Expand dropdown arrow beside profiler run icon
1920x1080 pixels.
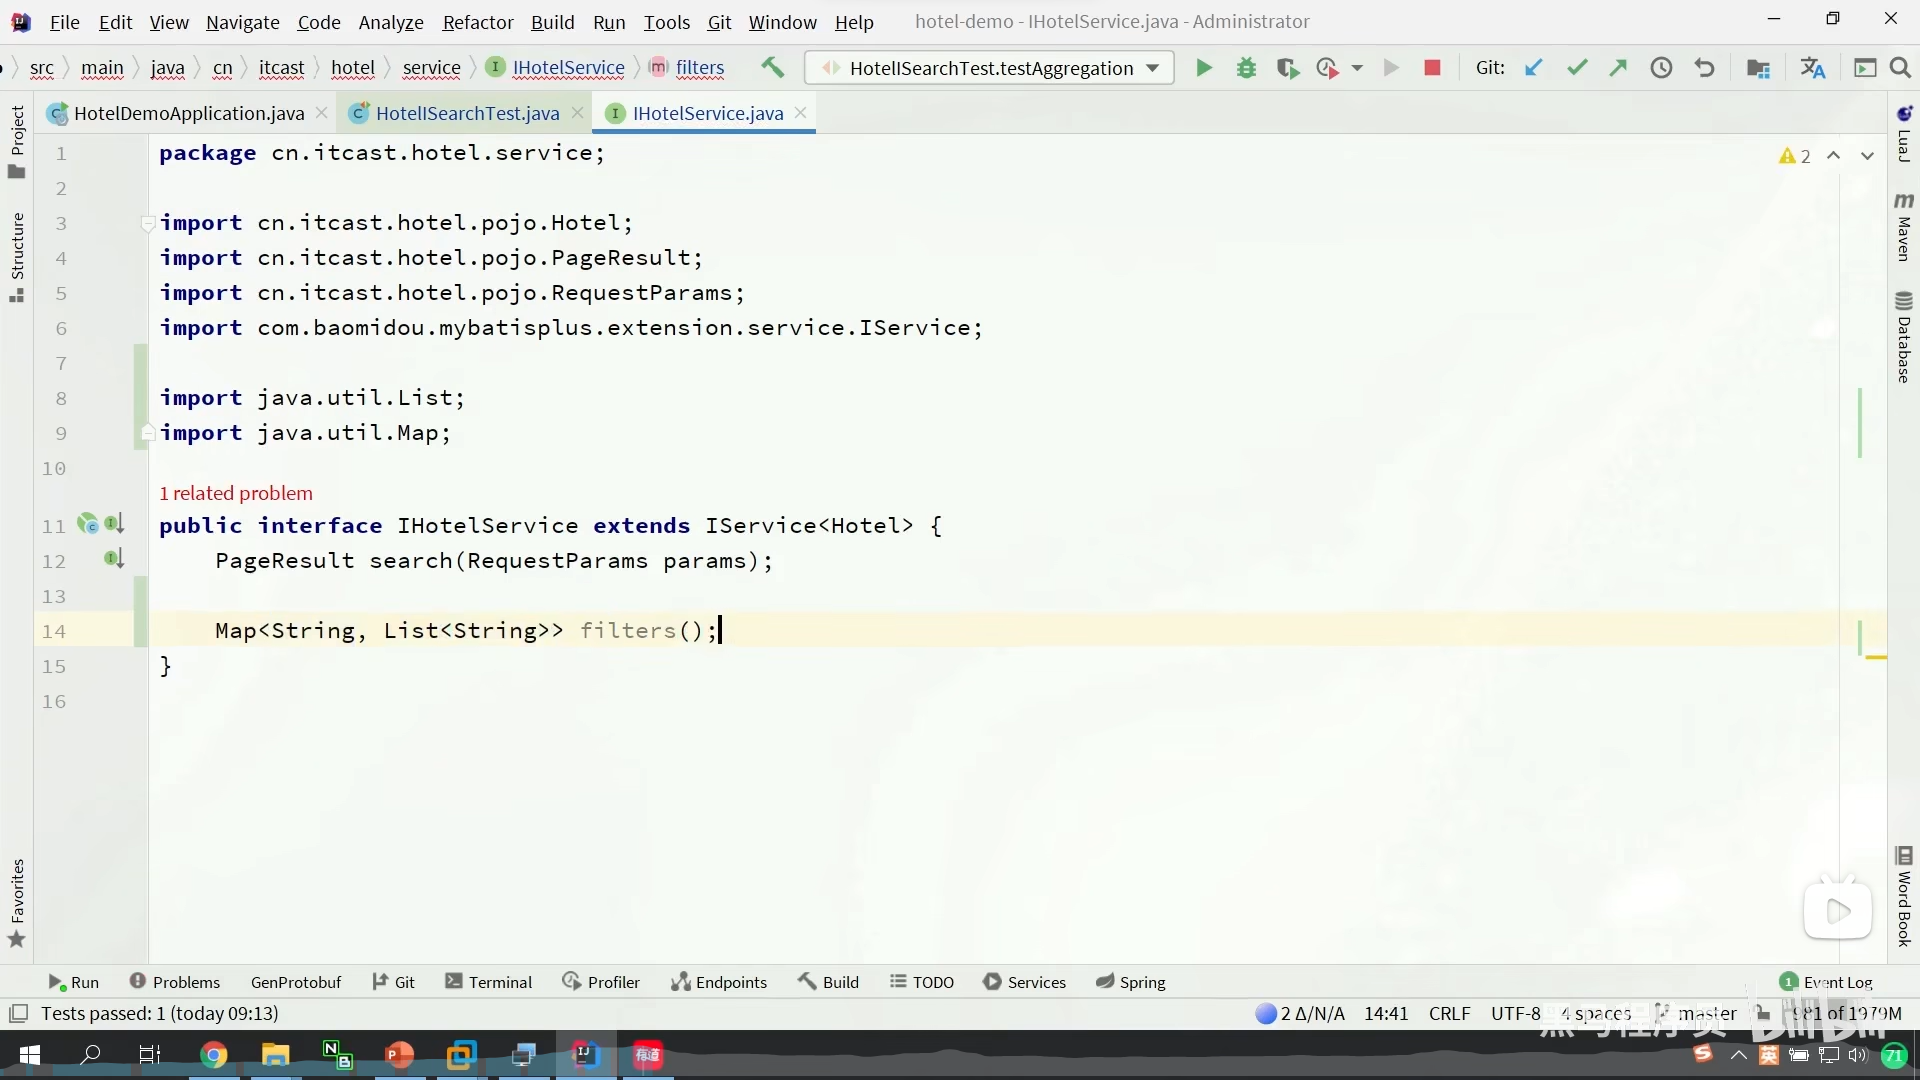1357,68
